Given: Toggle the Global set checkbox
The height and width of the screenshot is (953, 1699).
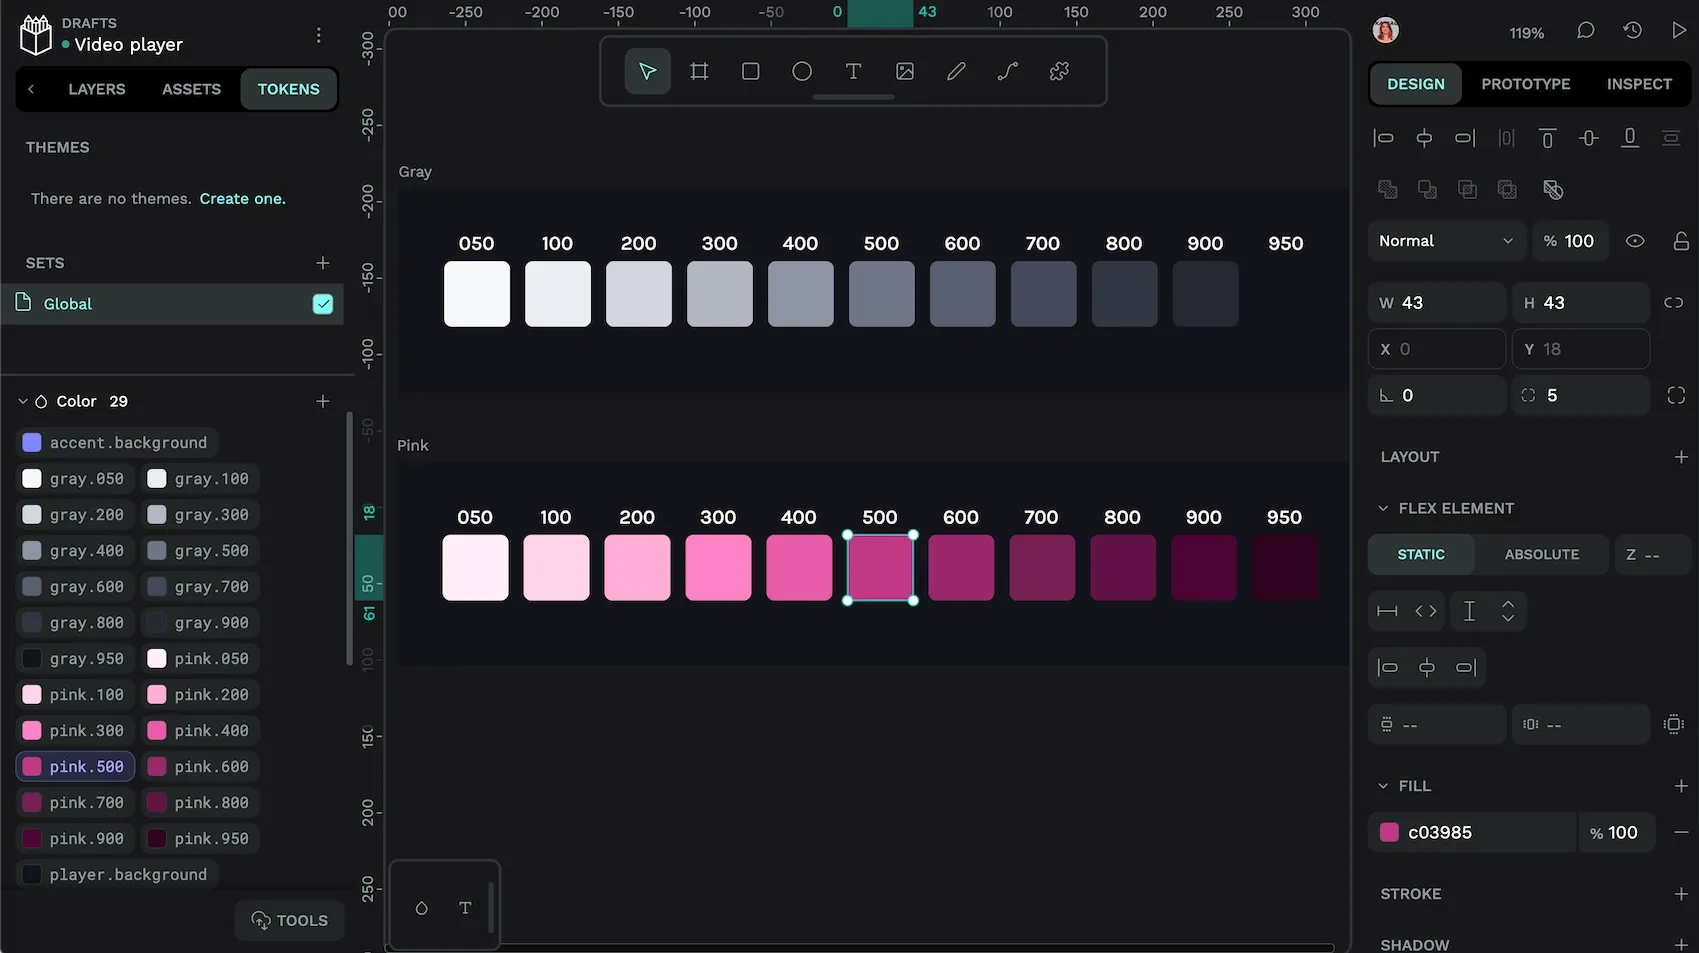Looking at the screenshot, I should click(x=323, y=304).
